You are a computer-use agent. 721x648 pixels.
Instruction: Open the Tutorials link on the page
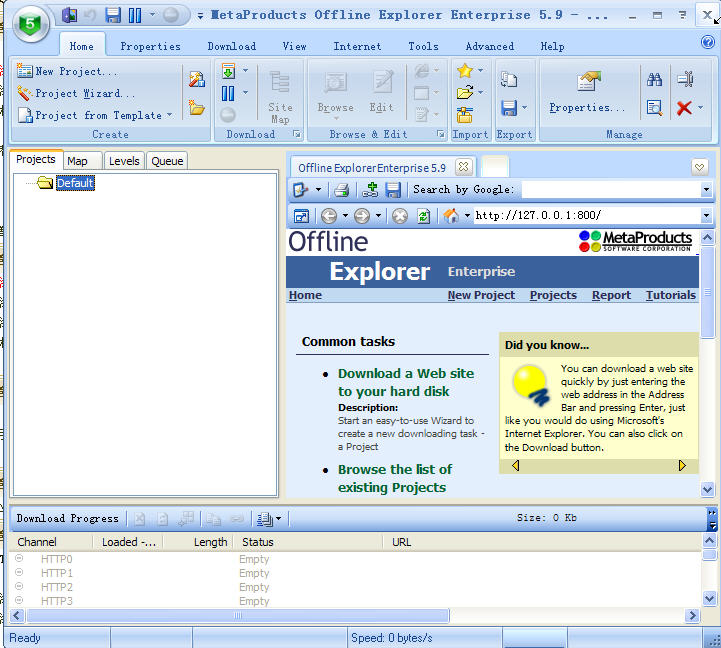coord(670,295)
